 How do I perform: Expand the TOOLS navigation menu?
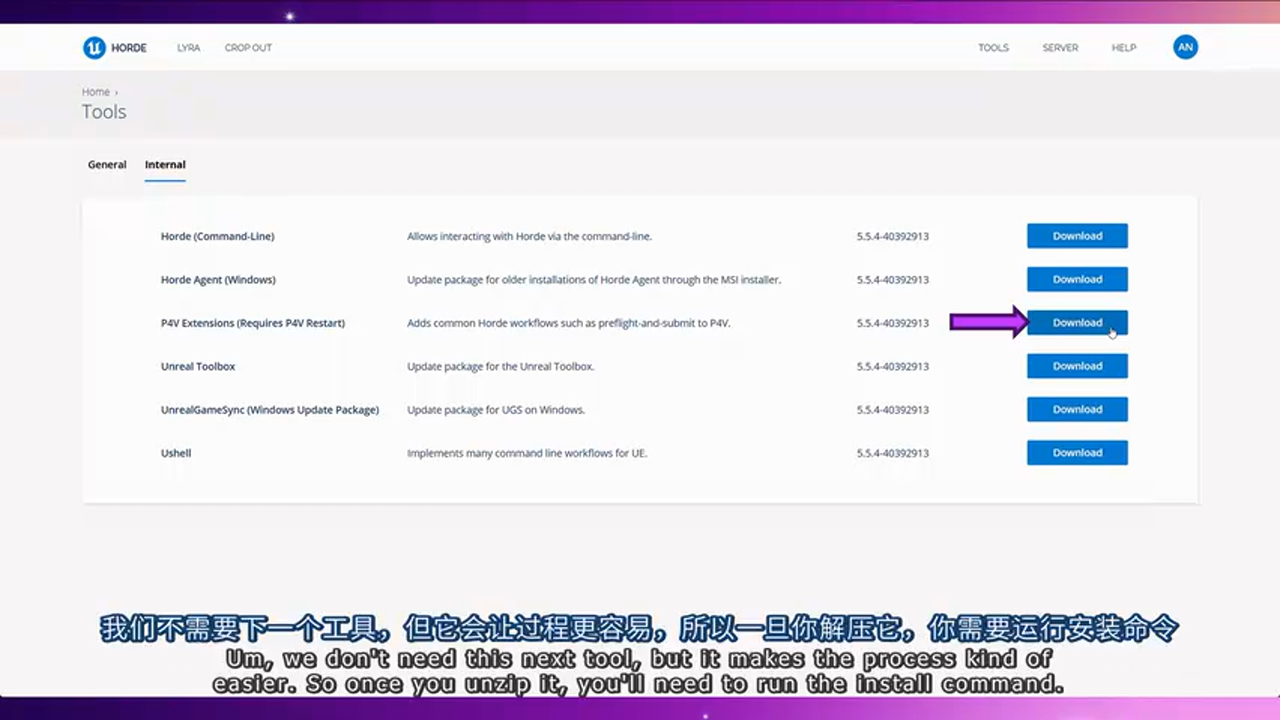pyautogui.click(x=993, y=48)
